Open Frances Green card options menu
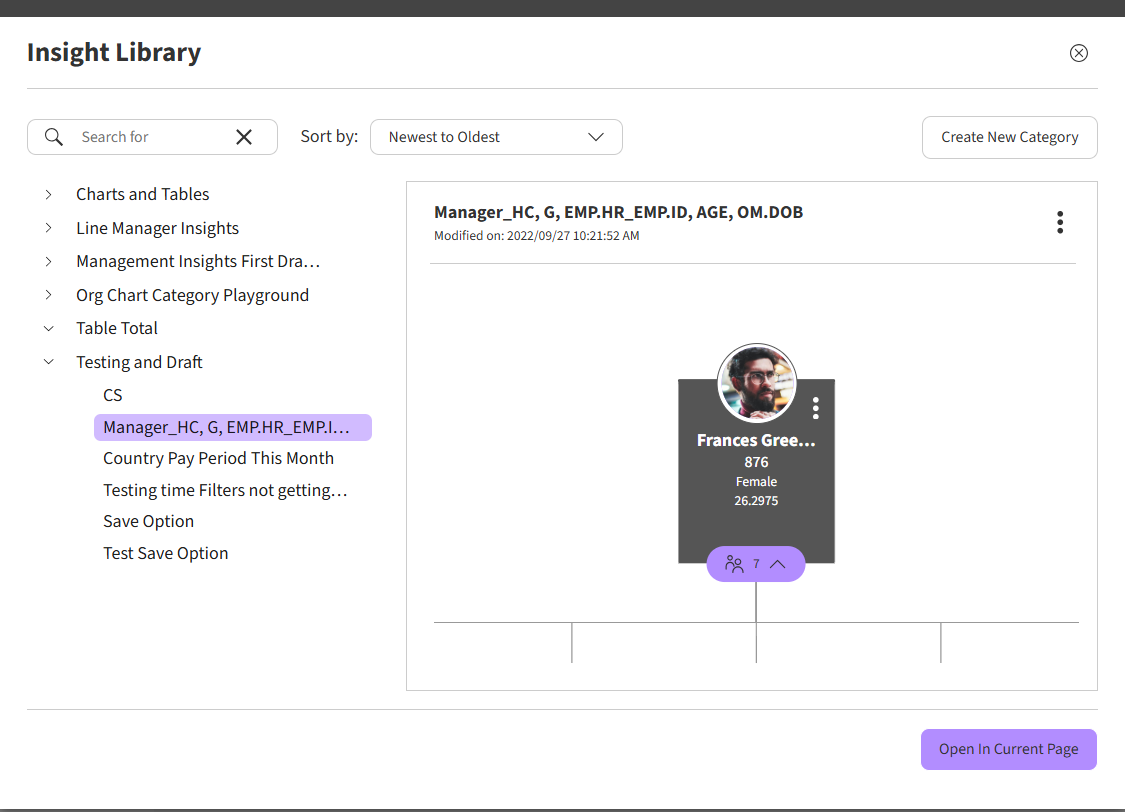The image size is (1125, 812). point(816,407)
